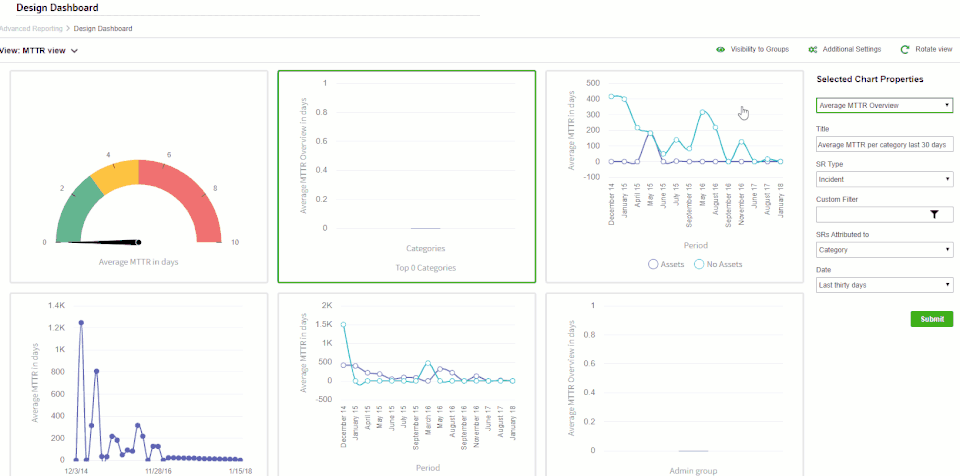This screenshot has height=476, width=960.
Task: Click into the Custom Filter input box
Action: coord(869,214)
